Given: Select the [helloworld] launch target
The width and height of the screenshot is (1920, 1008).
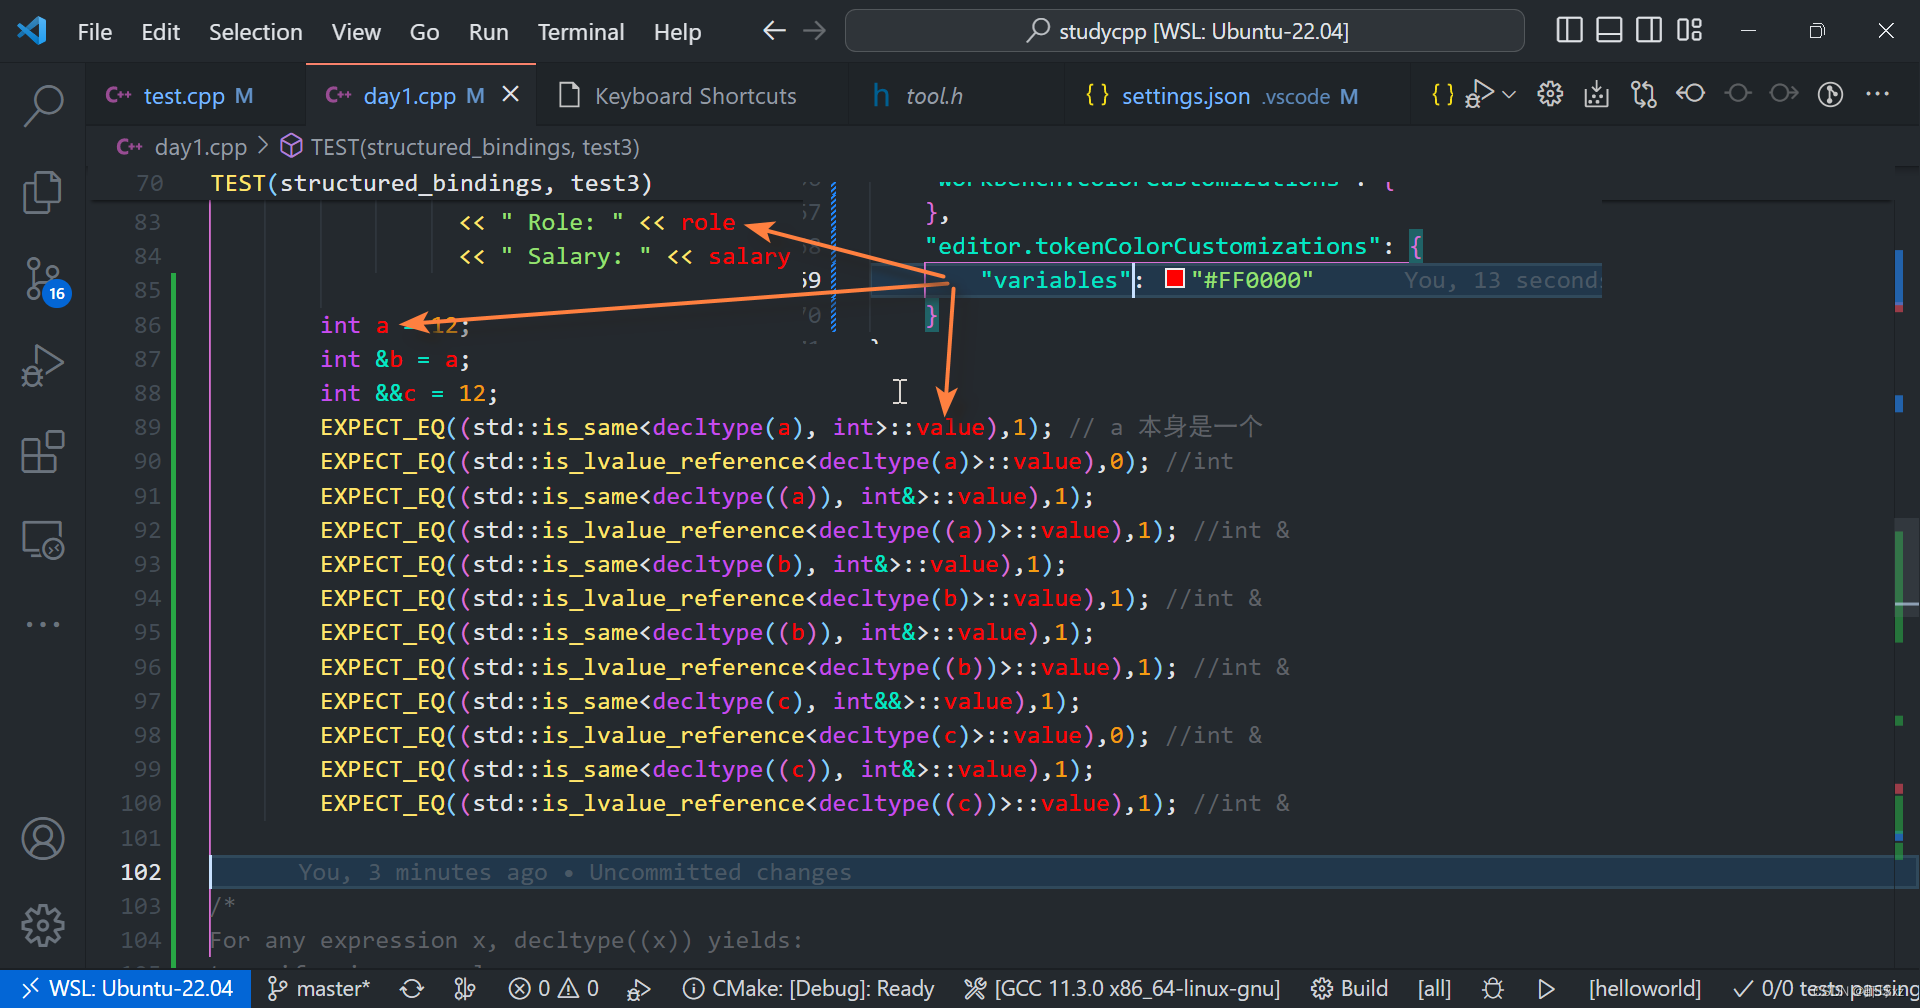Looking at the screenshot, I should [x=1644, y=988].
